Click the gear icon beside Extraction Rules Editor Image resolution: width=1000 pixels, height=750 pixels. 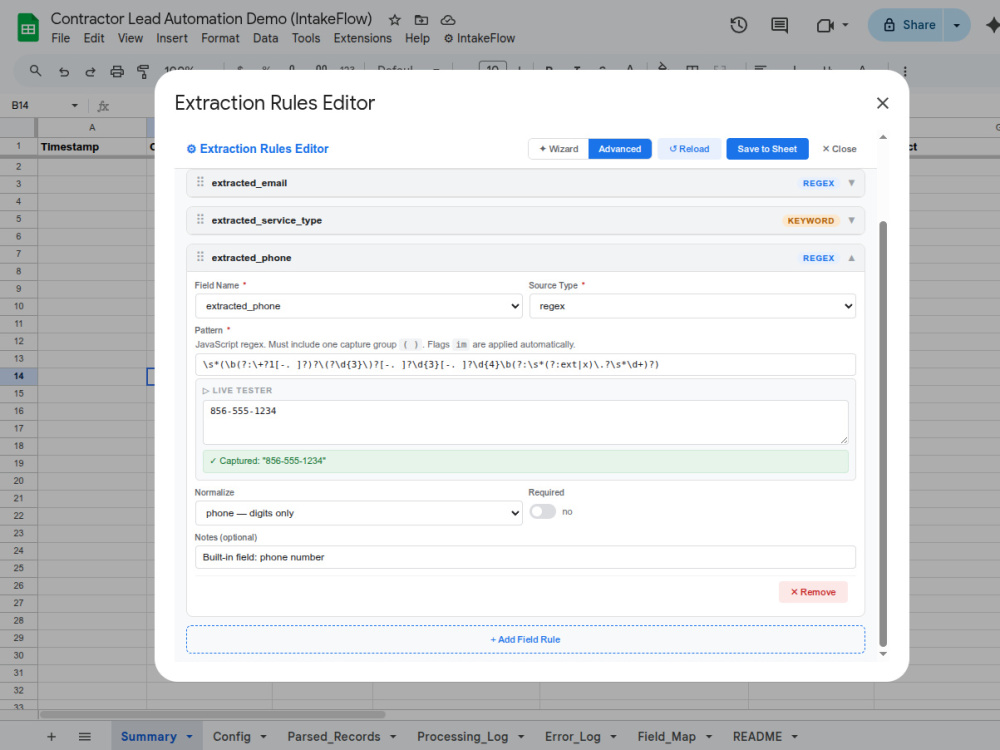pyautogui.click(x=191, y=149)
